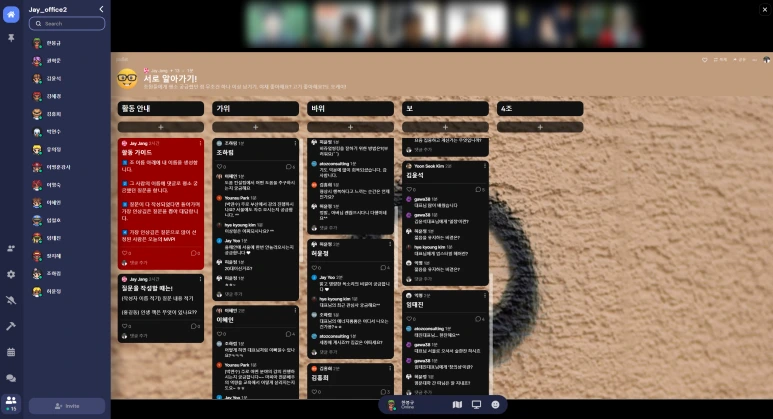Viewport: 773px width, 419px height.
Task: Select the participants icon showing 15
Action: [11, 403]
